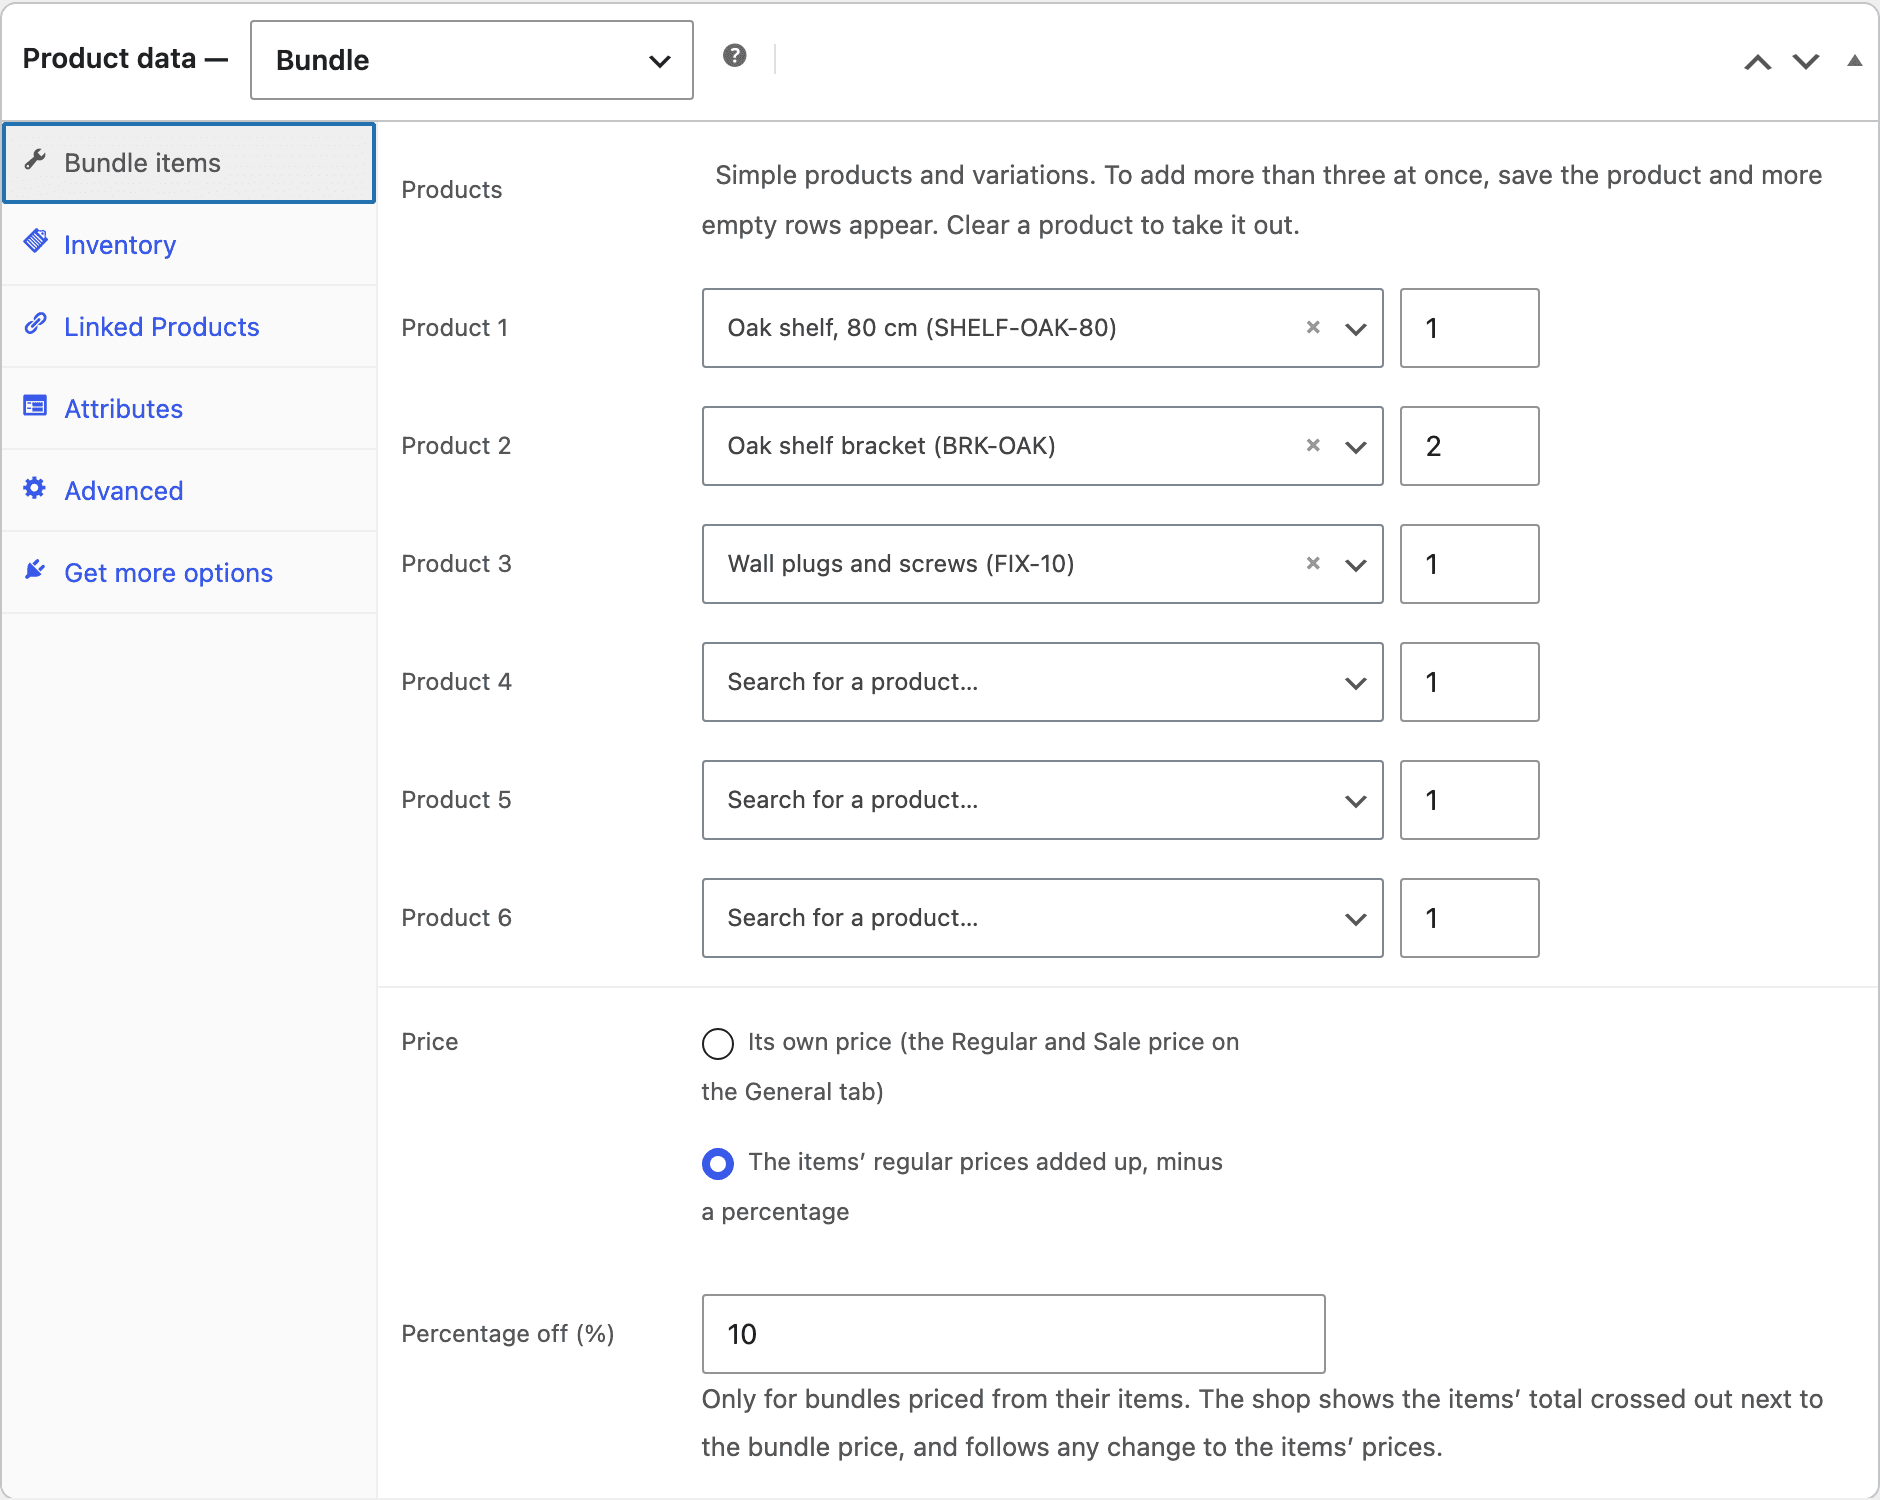
Task: Click the Percentage off input field
Action: pos(1014,1334)
